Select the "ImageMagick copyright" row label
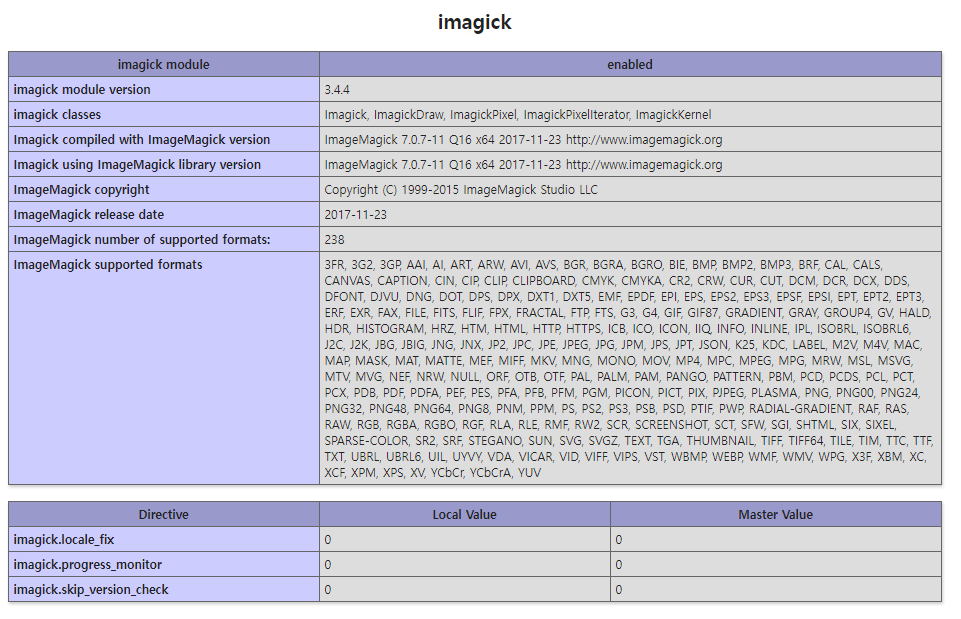 (82, 190)
